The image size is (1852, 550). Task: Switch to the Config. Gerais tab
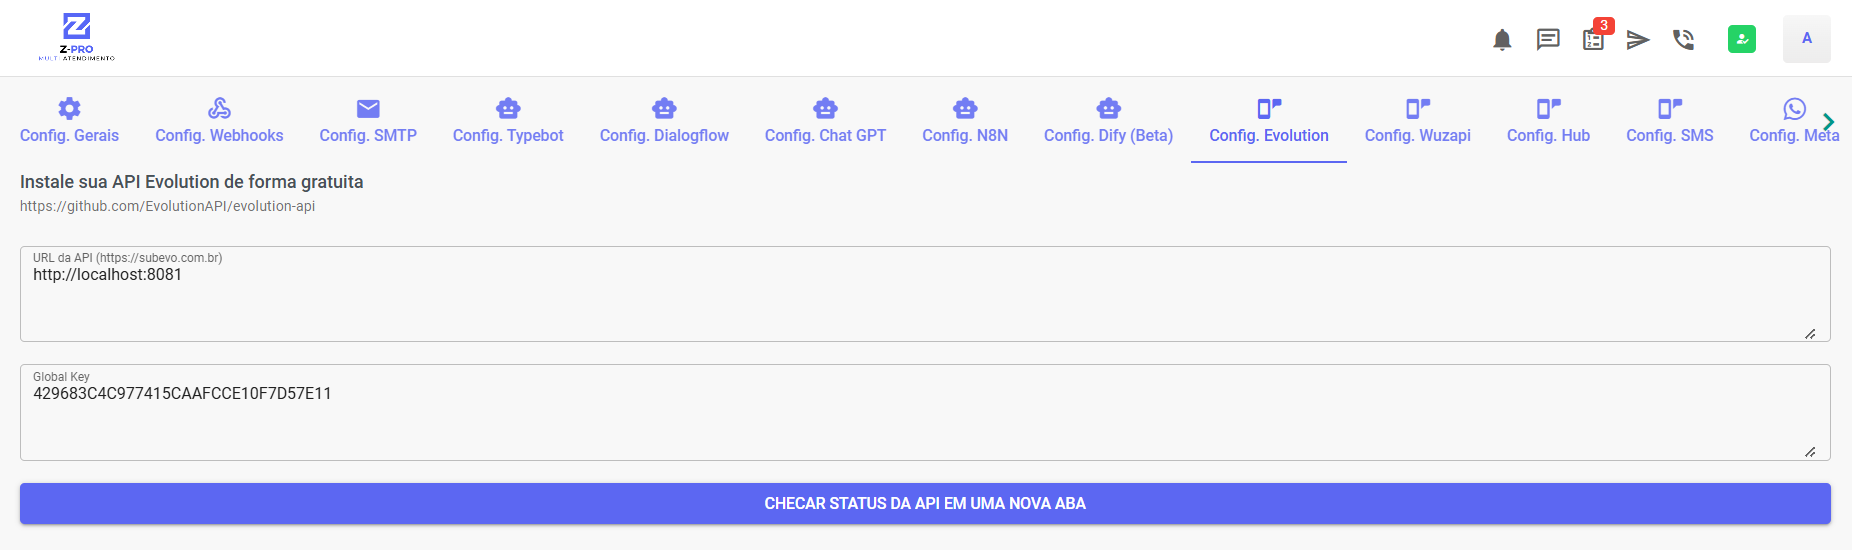pos(69,121)
